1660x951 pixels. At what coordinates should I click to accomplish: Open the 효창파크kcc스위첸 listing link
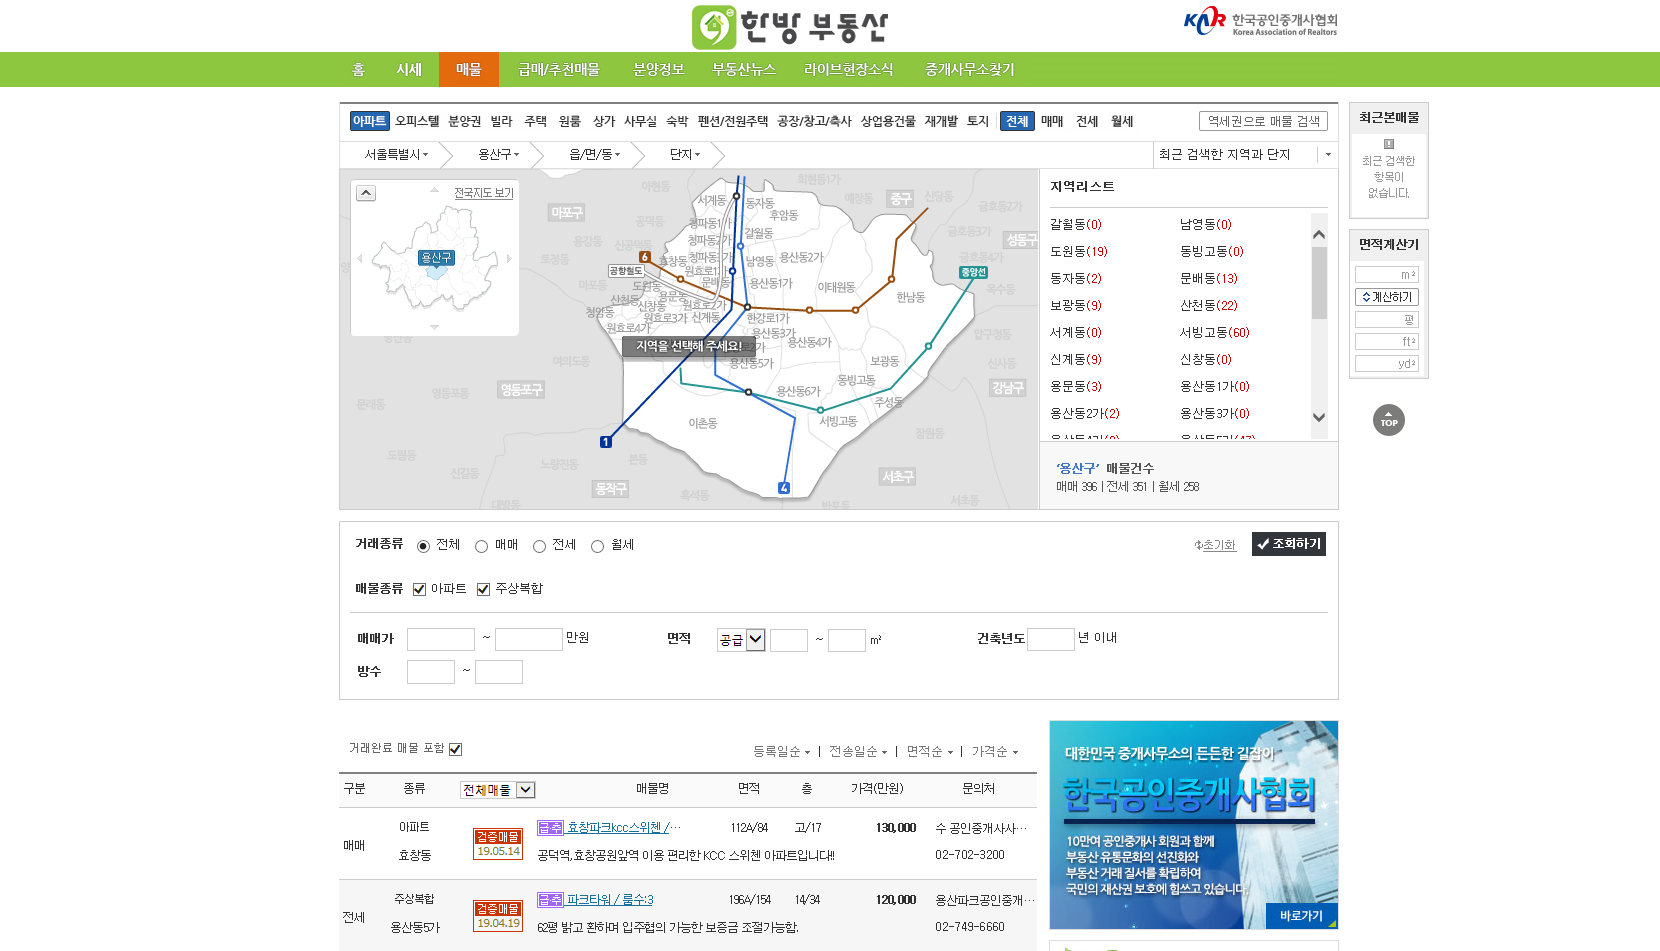pos(623,828)
